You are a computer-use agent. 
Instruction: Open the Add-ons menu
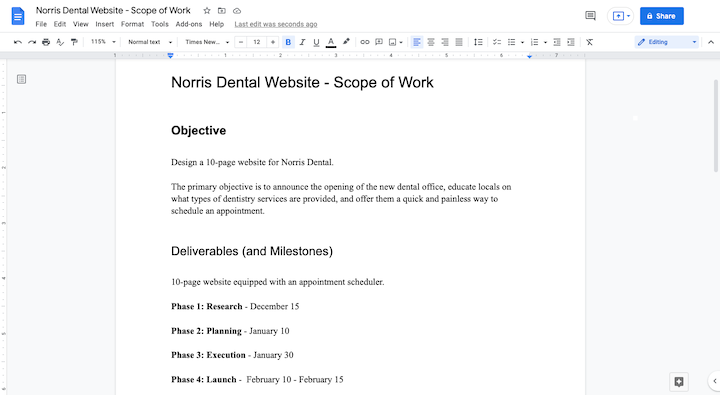click(x=189, y=24)
